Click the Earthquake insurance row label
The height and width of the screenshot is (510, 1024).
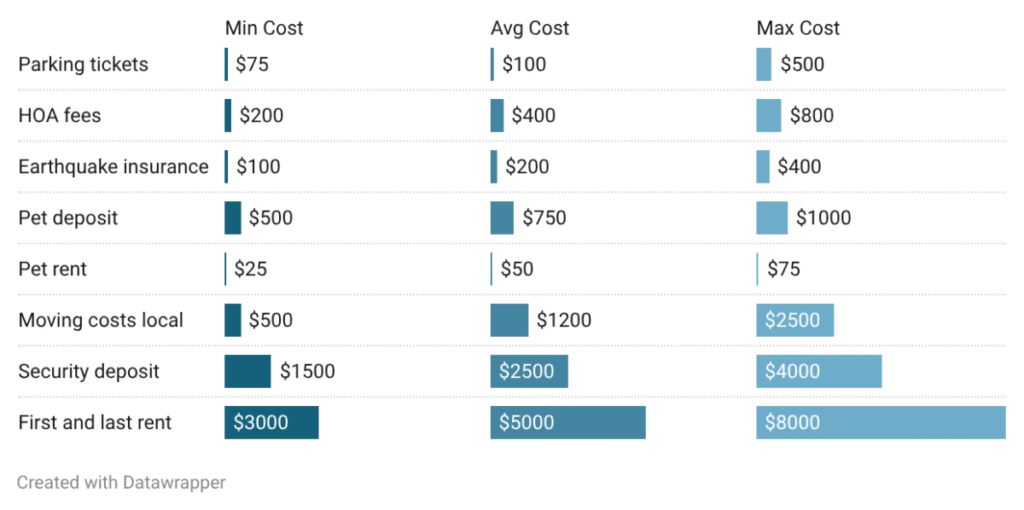pos(113,166)
